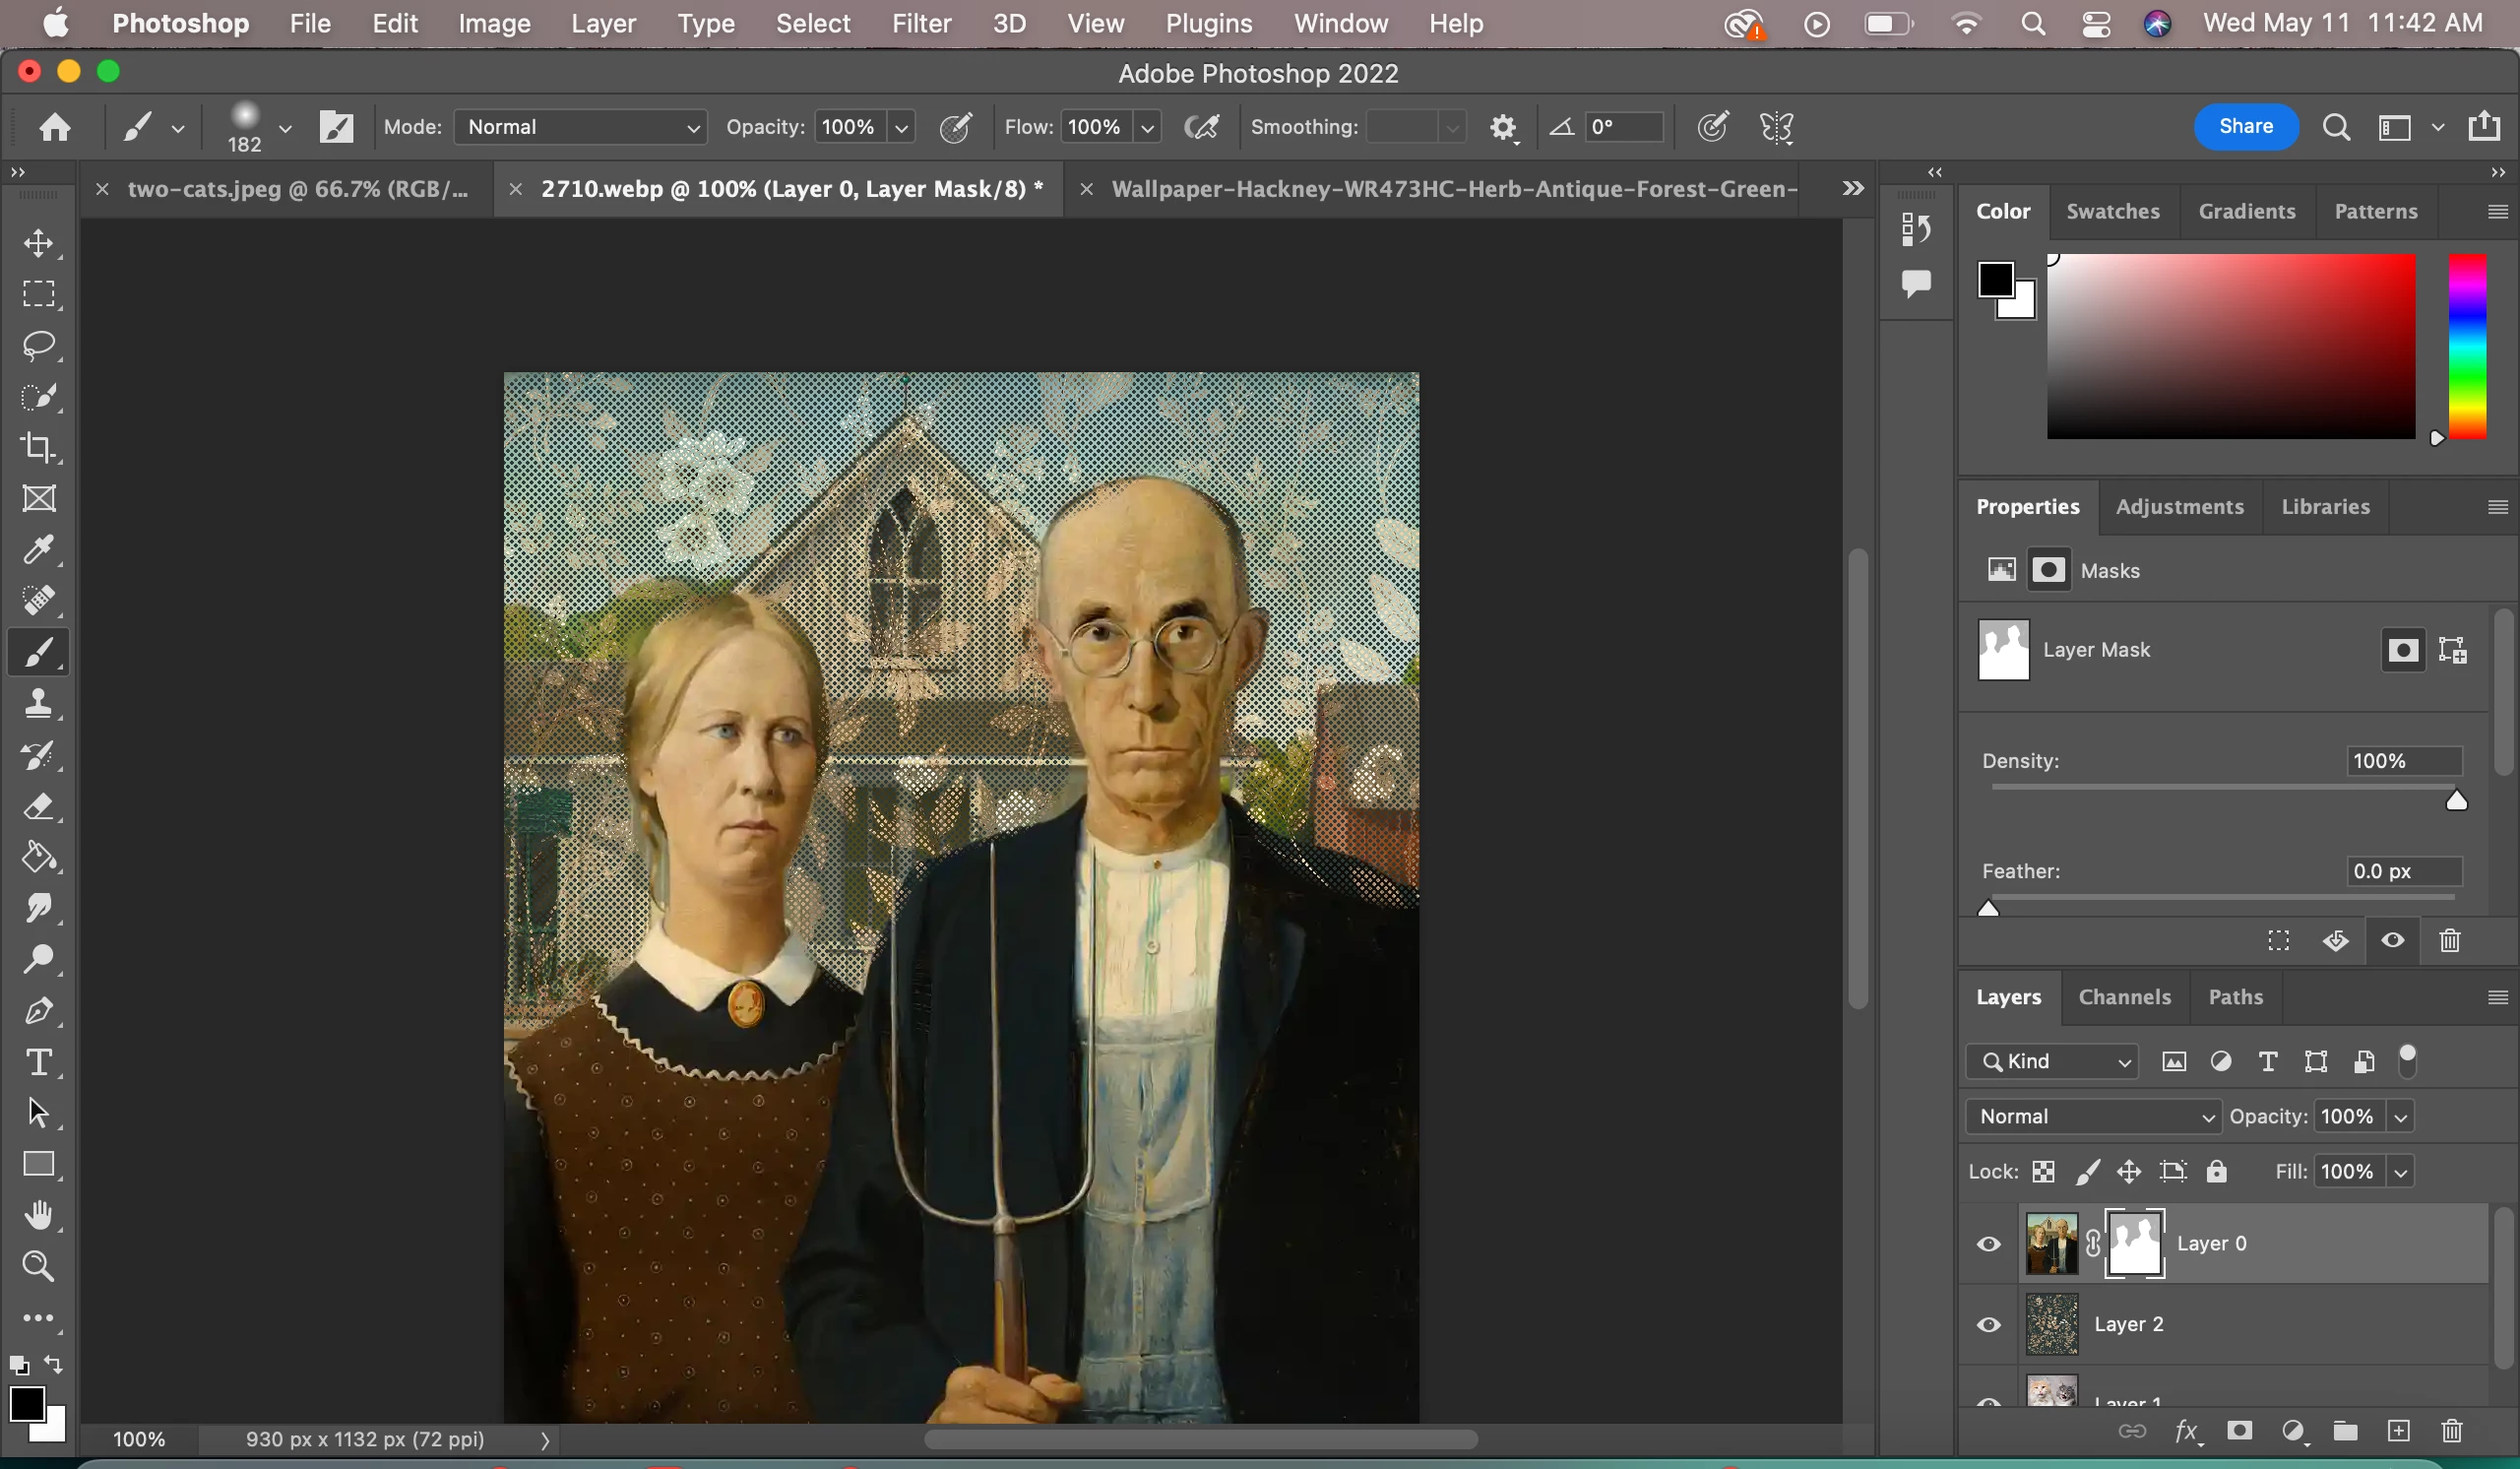Select the Lasso tool

point(39,345)
